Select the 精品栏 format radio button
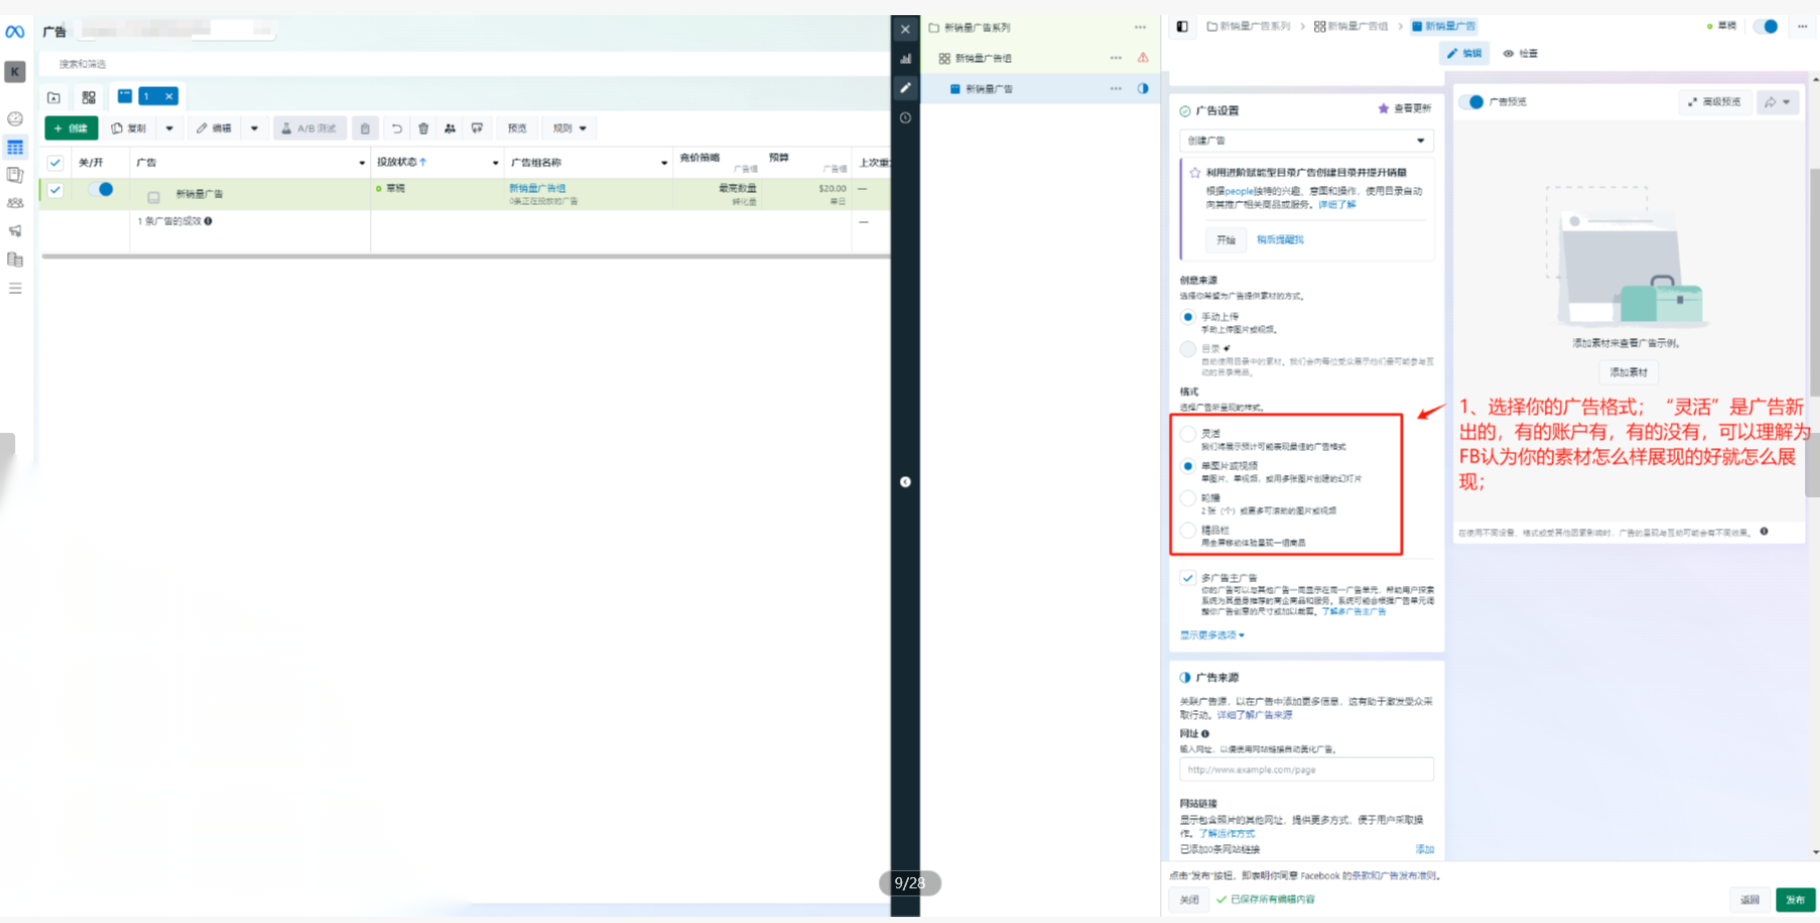The image size is (1820, 923). (1188, 530)
